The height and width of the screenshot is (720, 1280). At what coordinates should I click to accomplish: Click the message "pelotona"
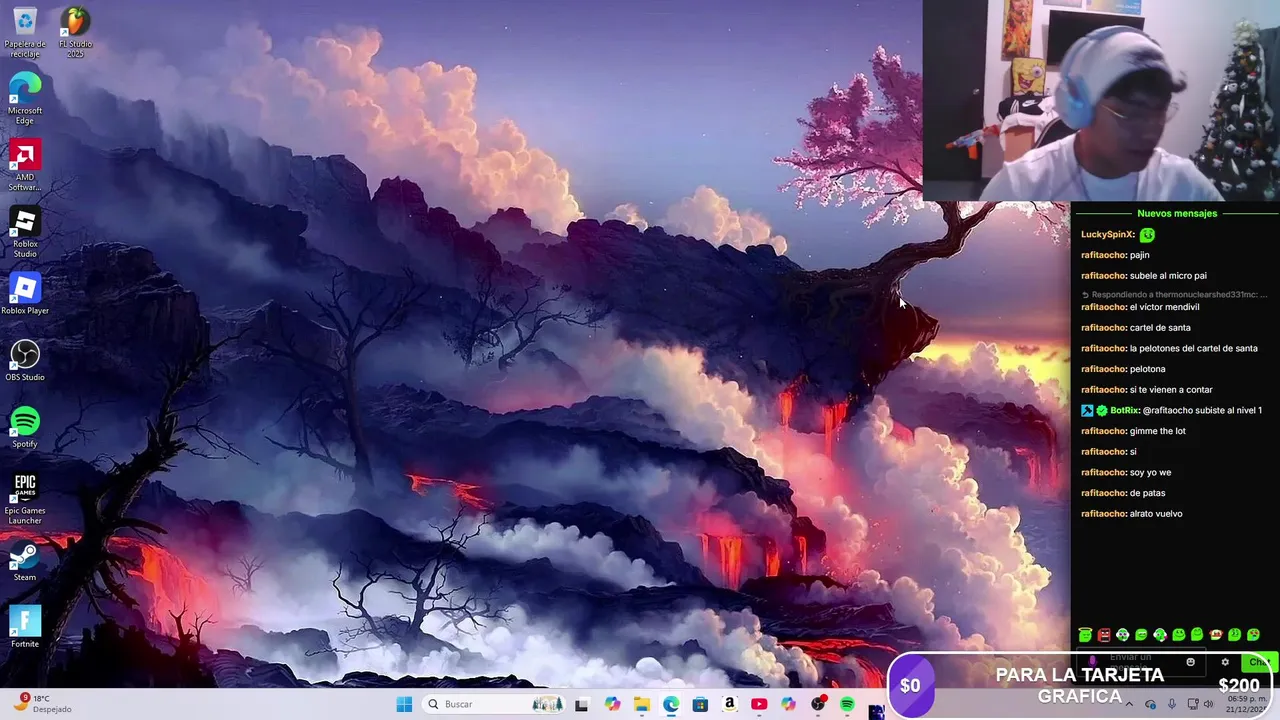click(1148, 369)
